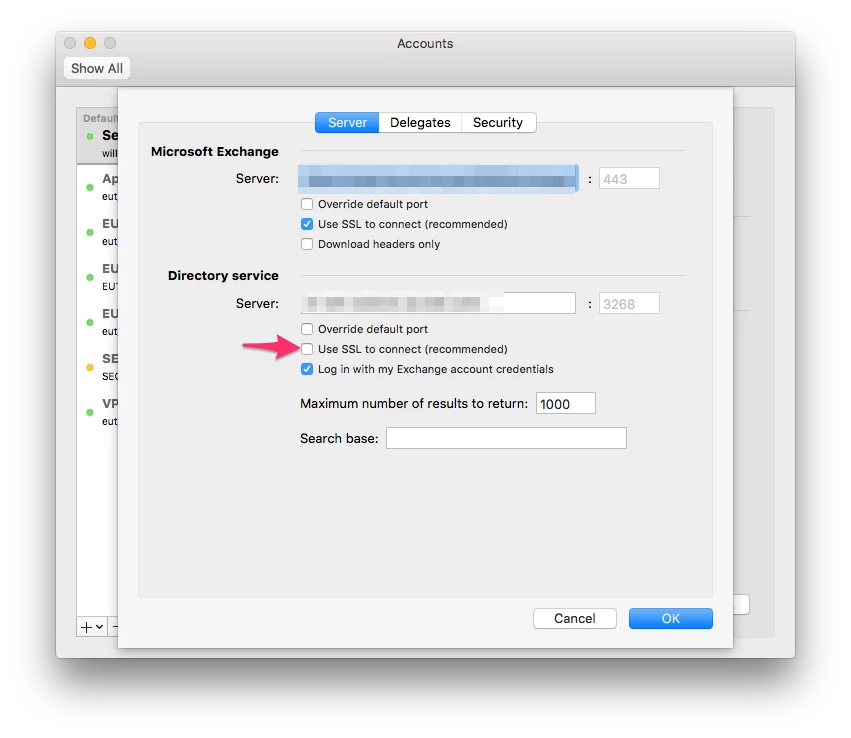Image resolution: width=851 pixels, height=738 pixels.
Task: Enable Download headers only
Action: (x=307, y=244)
